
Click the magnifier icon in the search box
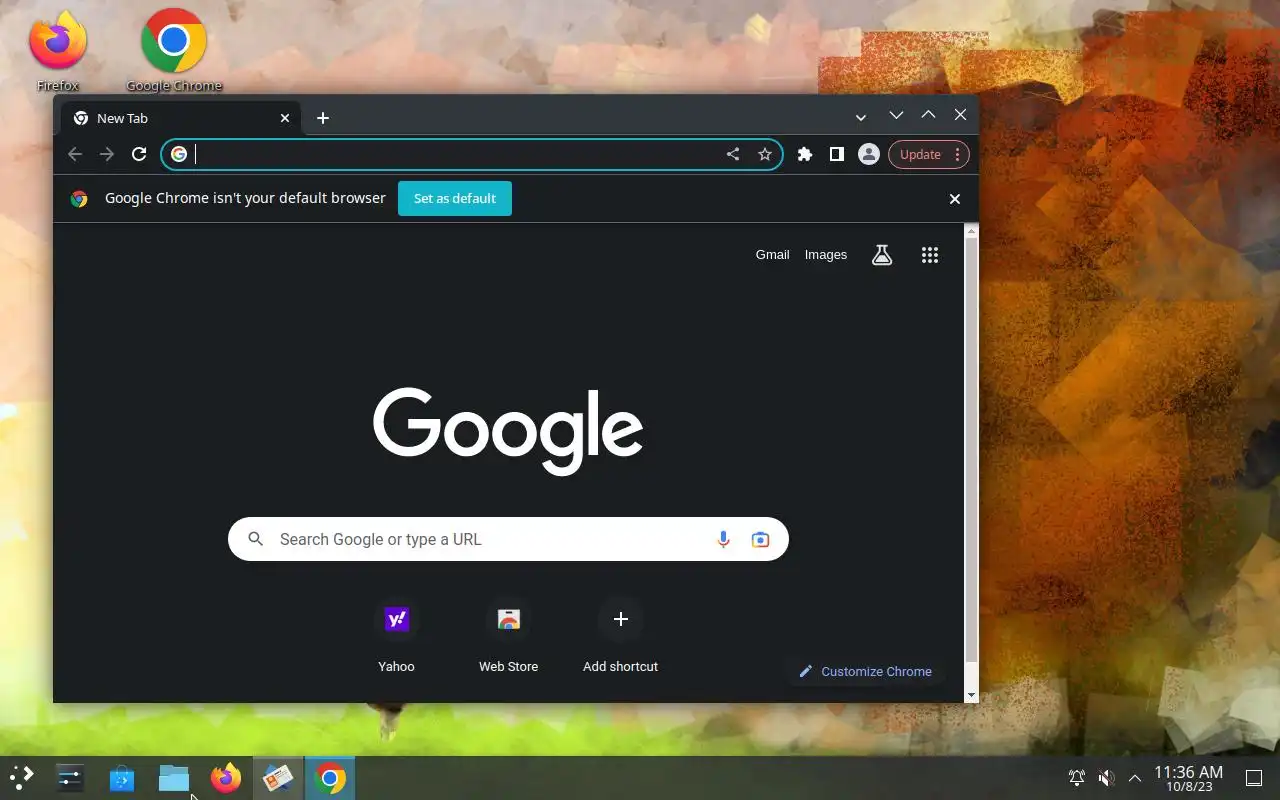[x=256, y=539]
